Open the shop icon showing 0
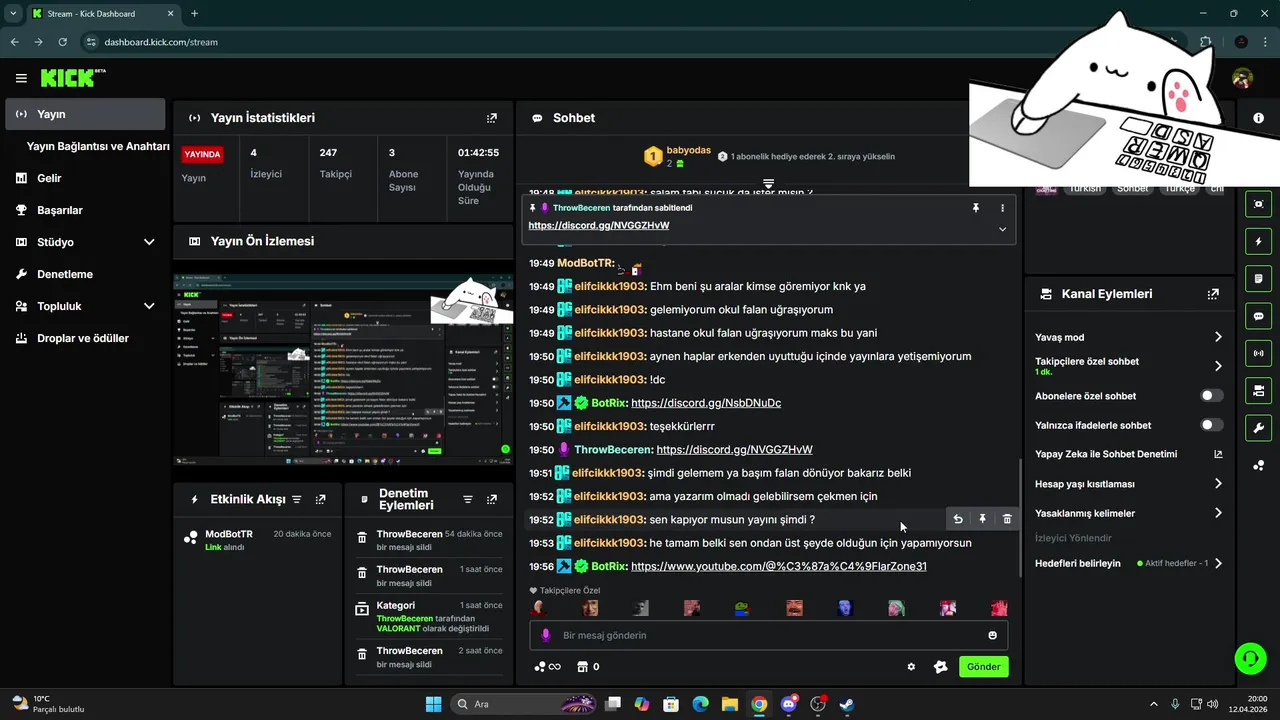Viewport: 1280px width, 720px height. (588, 667)
